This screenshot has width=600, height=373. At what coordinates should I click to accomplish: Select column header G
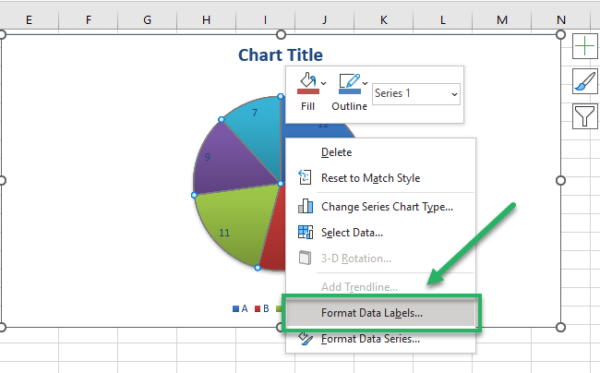(x=147, y=20)
